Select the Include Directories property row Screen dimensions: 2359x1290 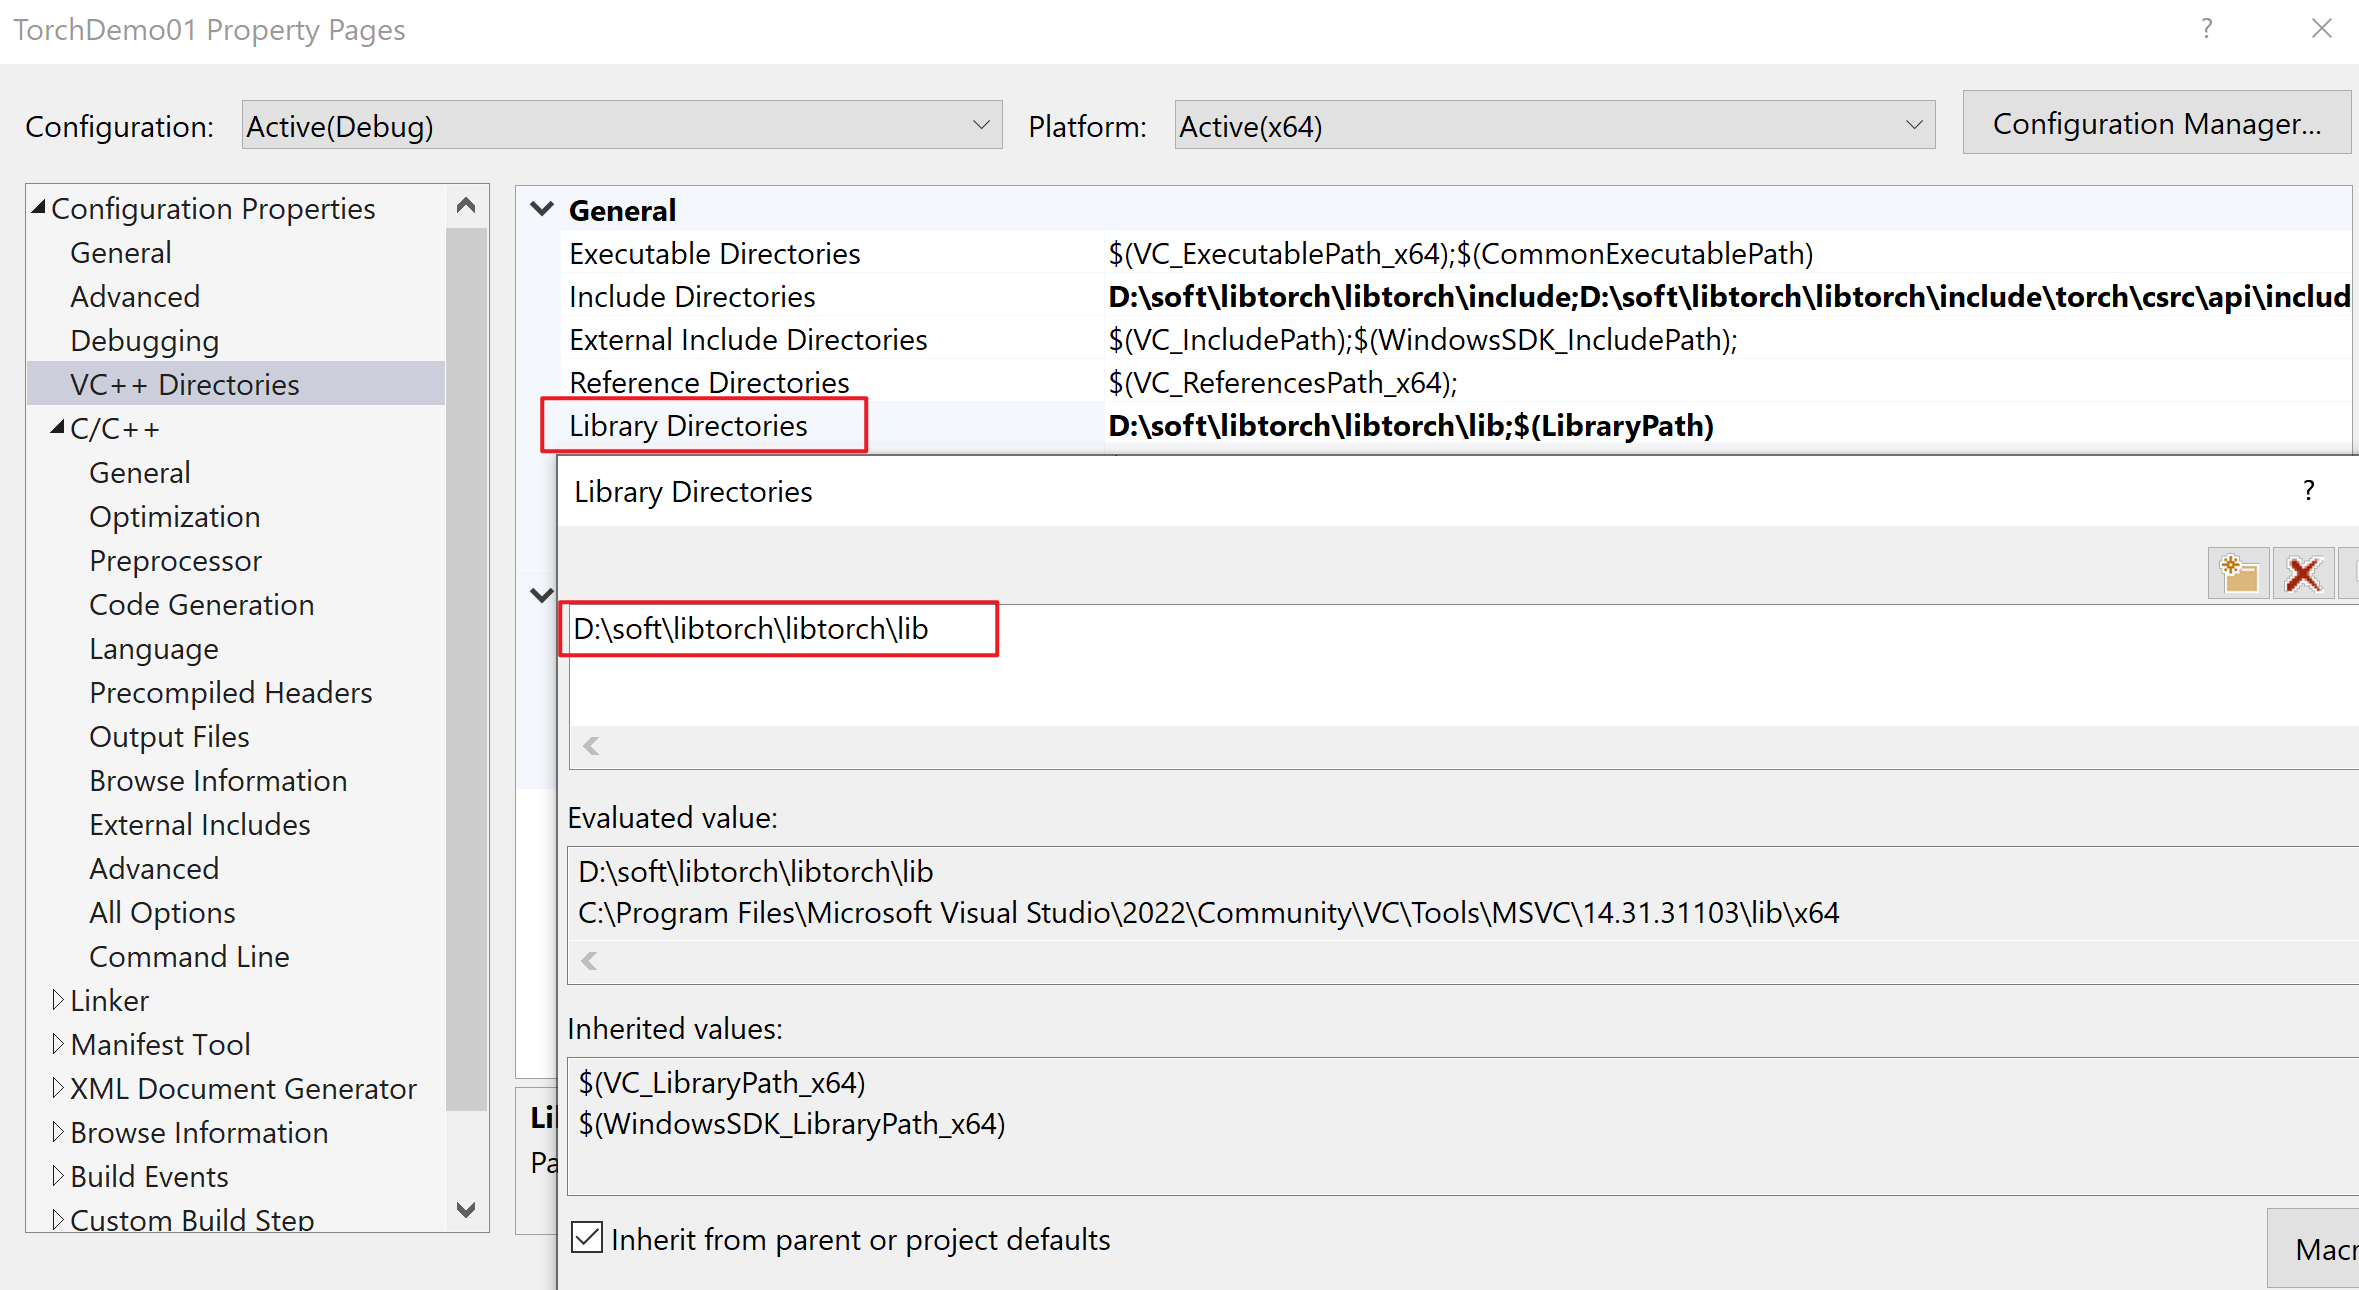[x=692, y=296]
